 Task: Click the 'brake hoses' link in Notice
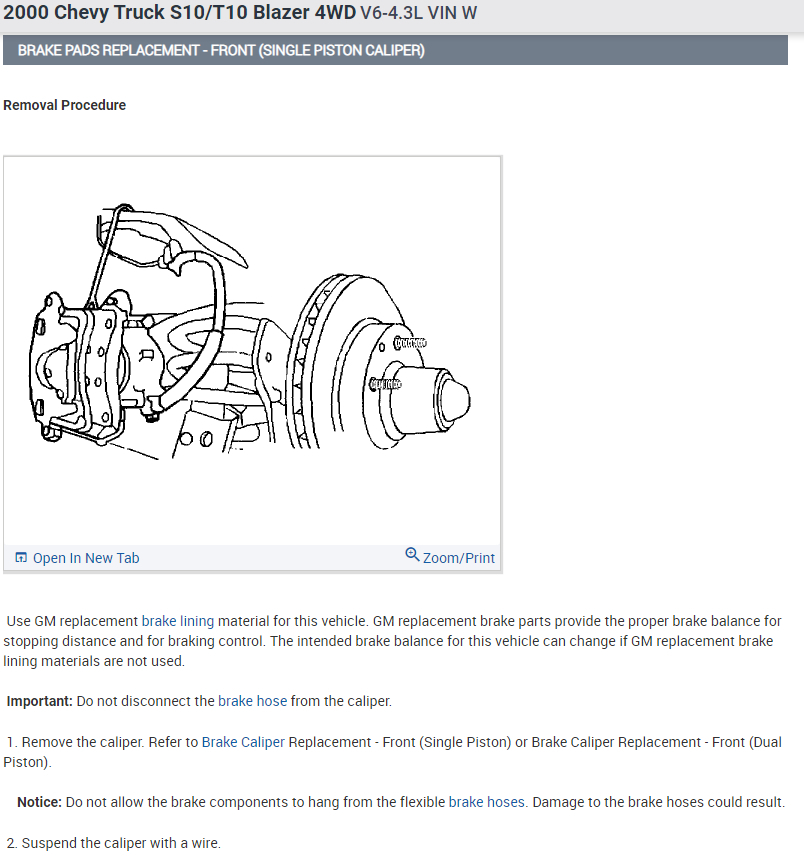(486, 802)
